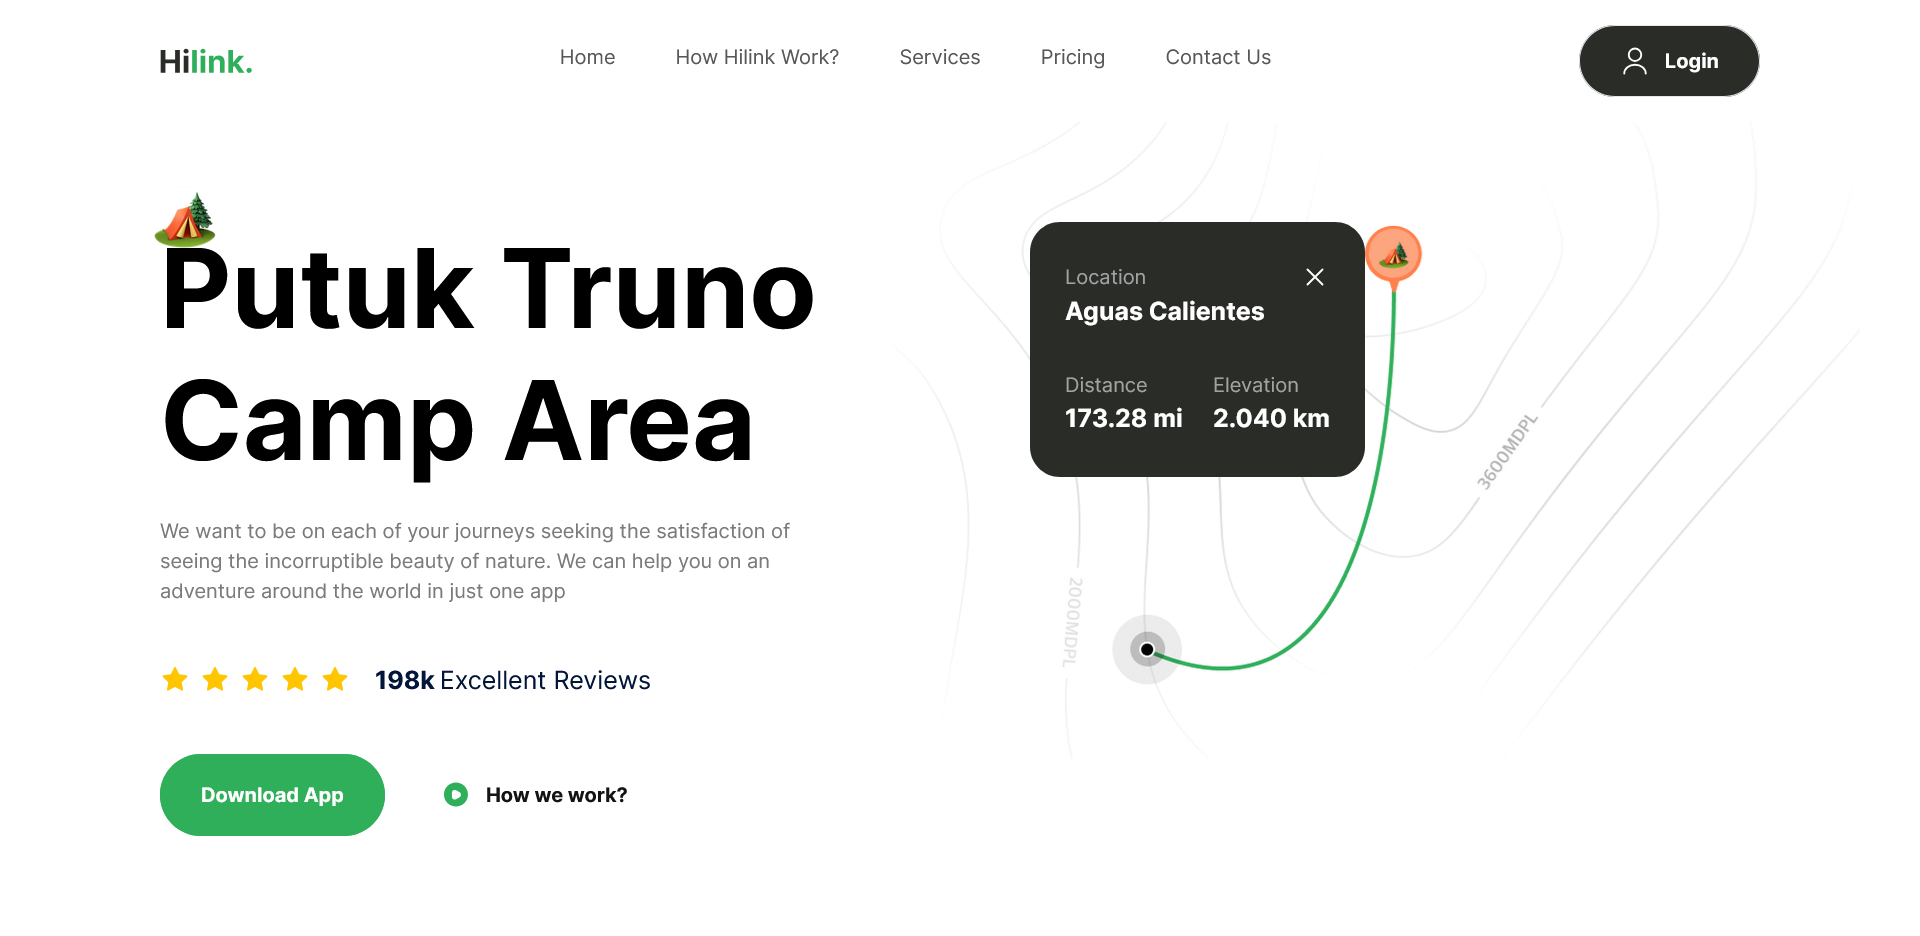The height and width of the screenshot is (936, 1920).
Task: Click the Distance label in card
Action: pyautogui.click(x=1106, y=385)
